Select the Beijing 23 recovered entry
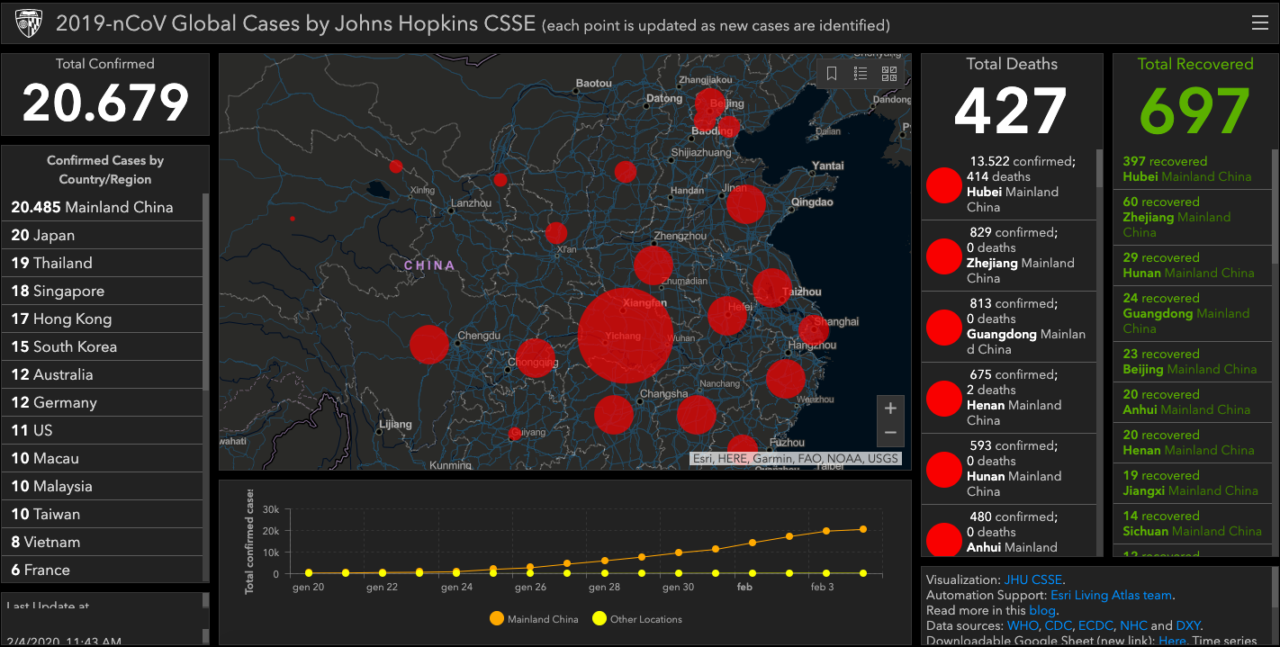This screenshot has width=1280, height=647. point(1192,362)
